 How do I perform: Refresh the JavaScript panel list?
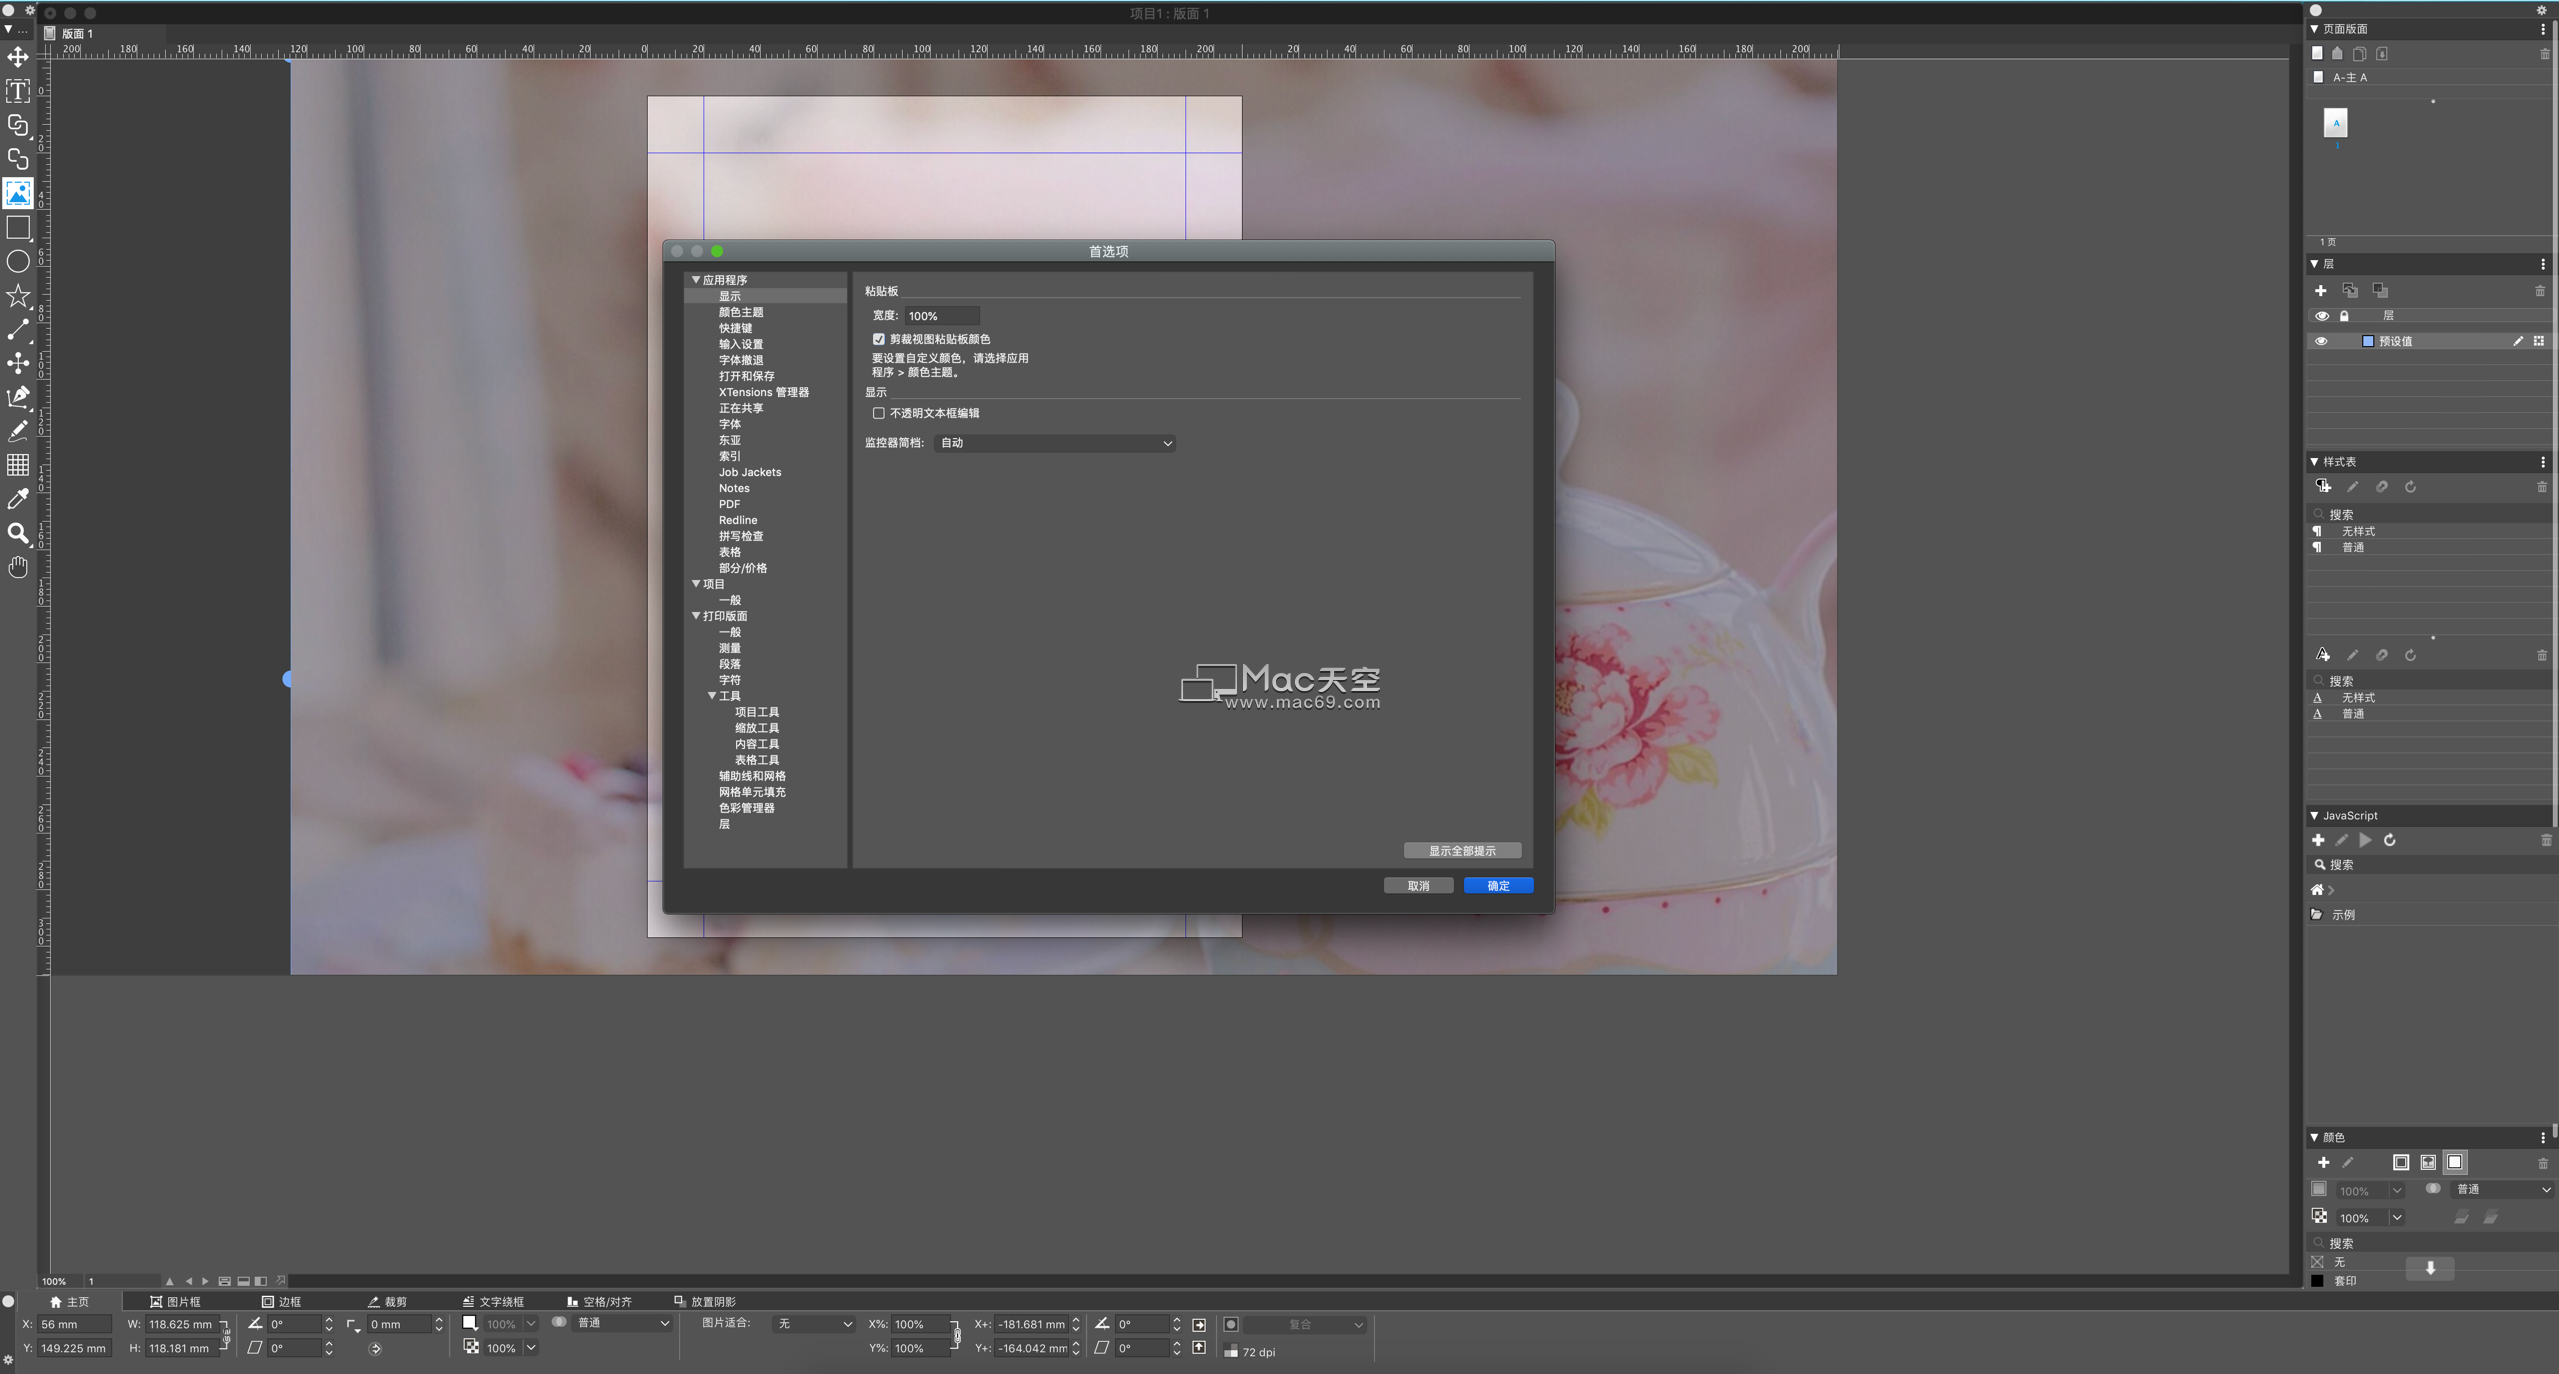pos(2390,840)
